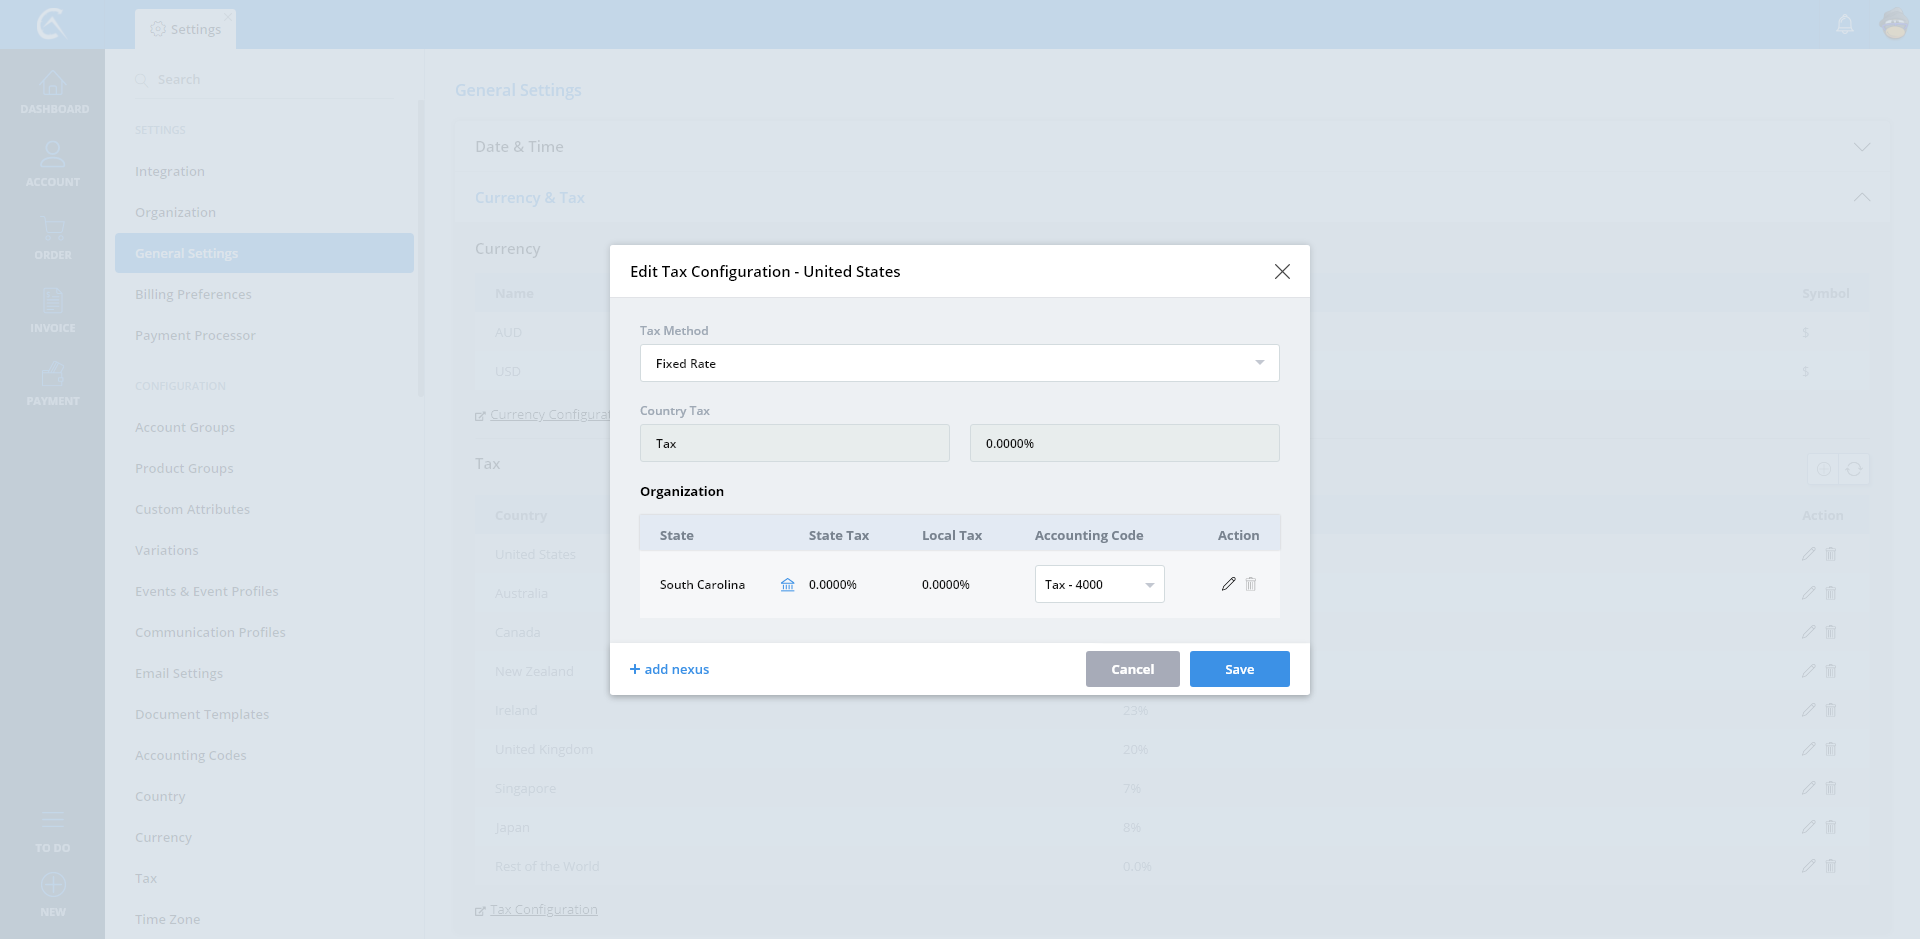Delete the South Carolina nexus row

[1250, 584]
